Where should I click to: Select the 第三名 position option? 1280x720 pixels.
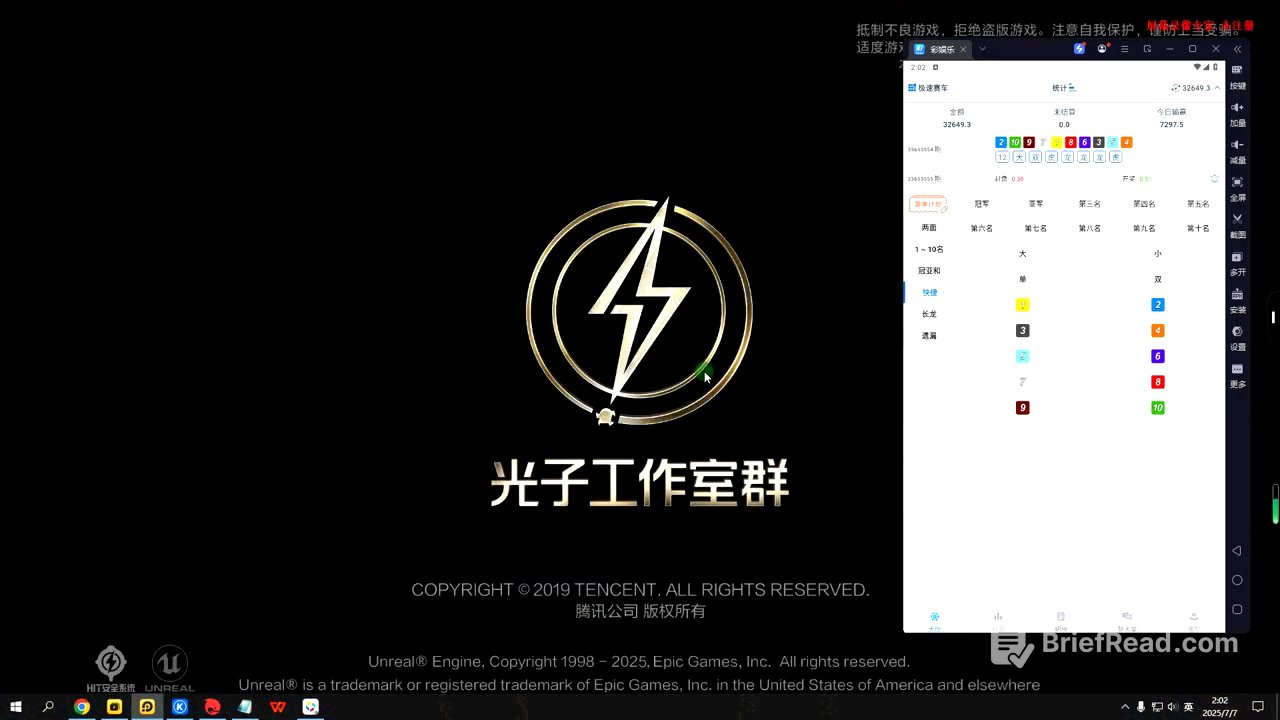point(1090,204)
